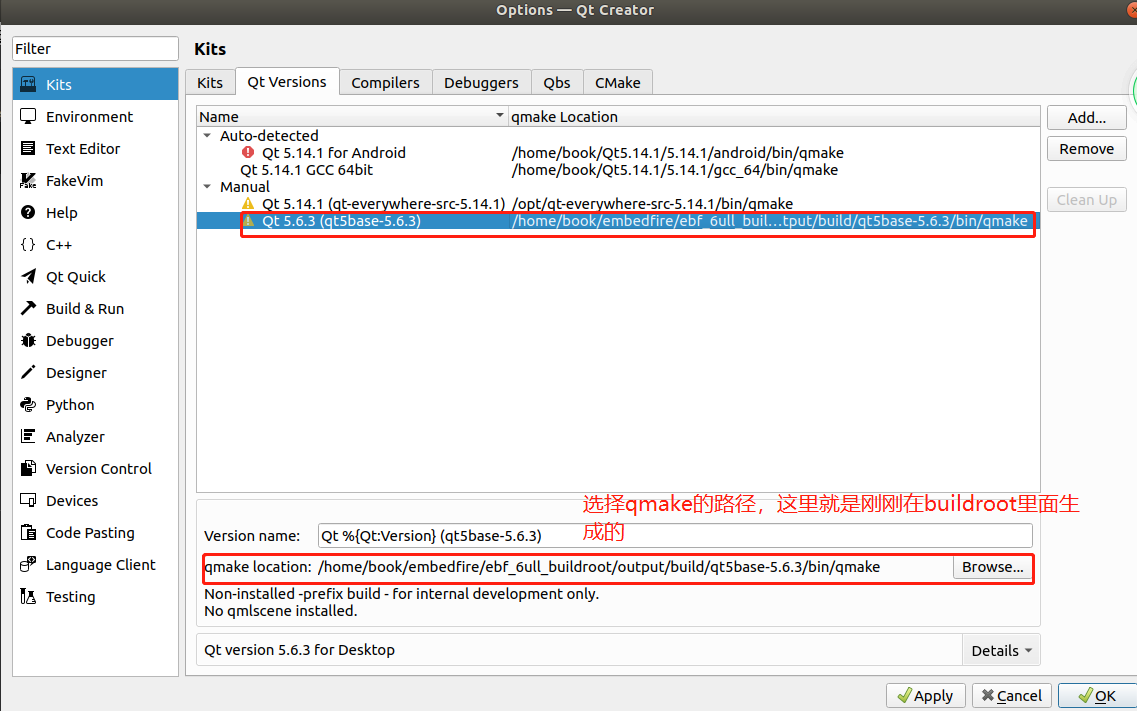Open the Python settings icon
The image size is (1137, 711).
[28, 404]
